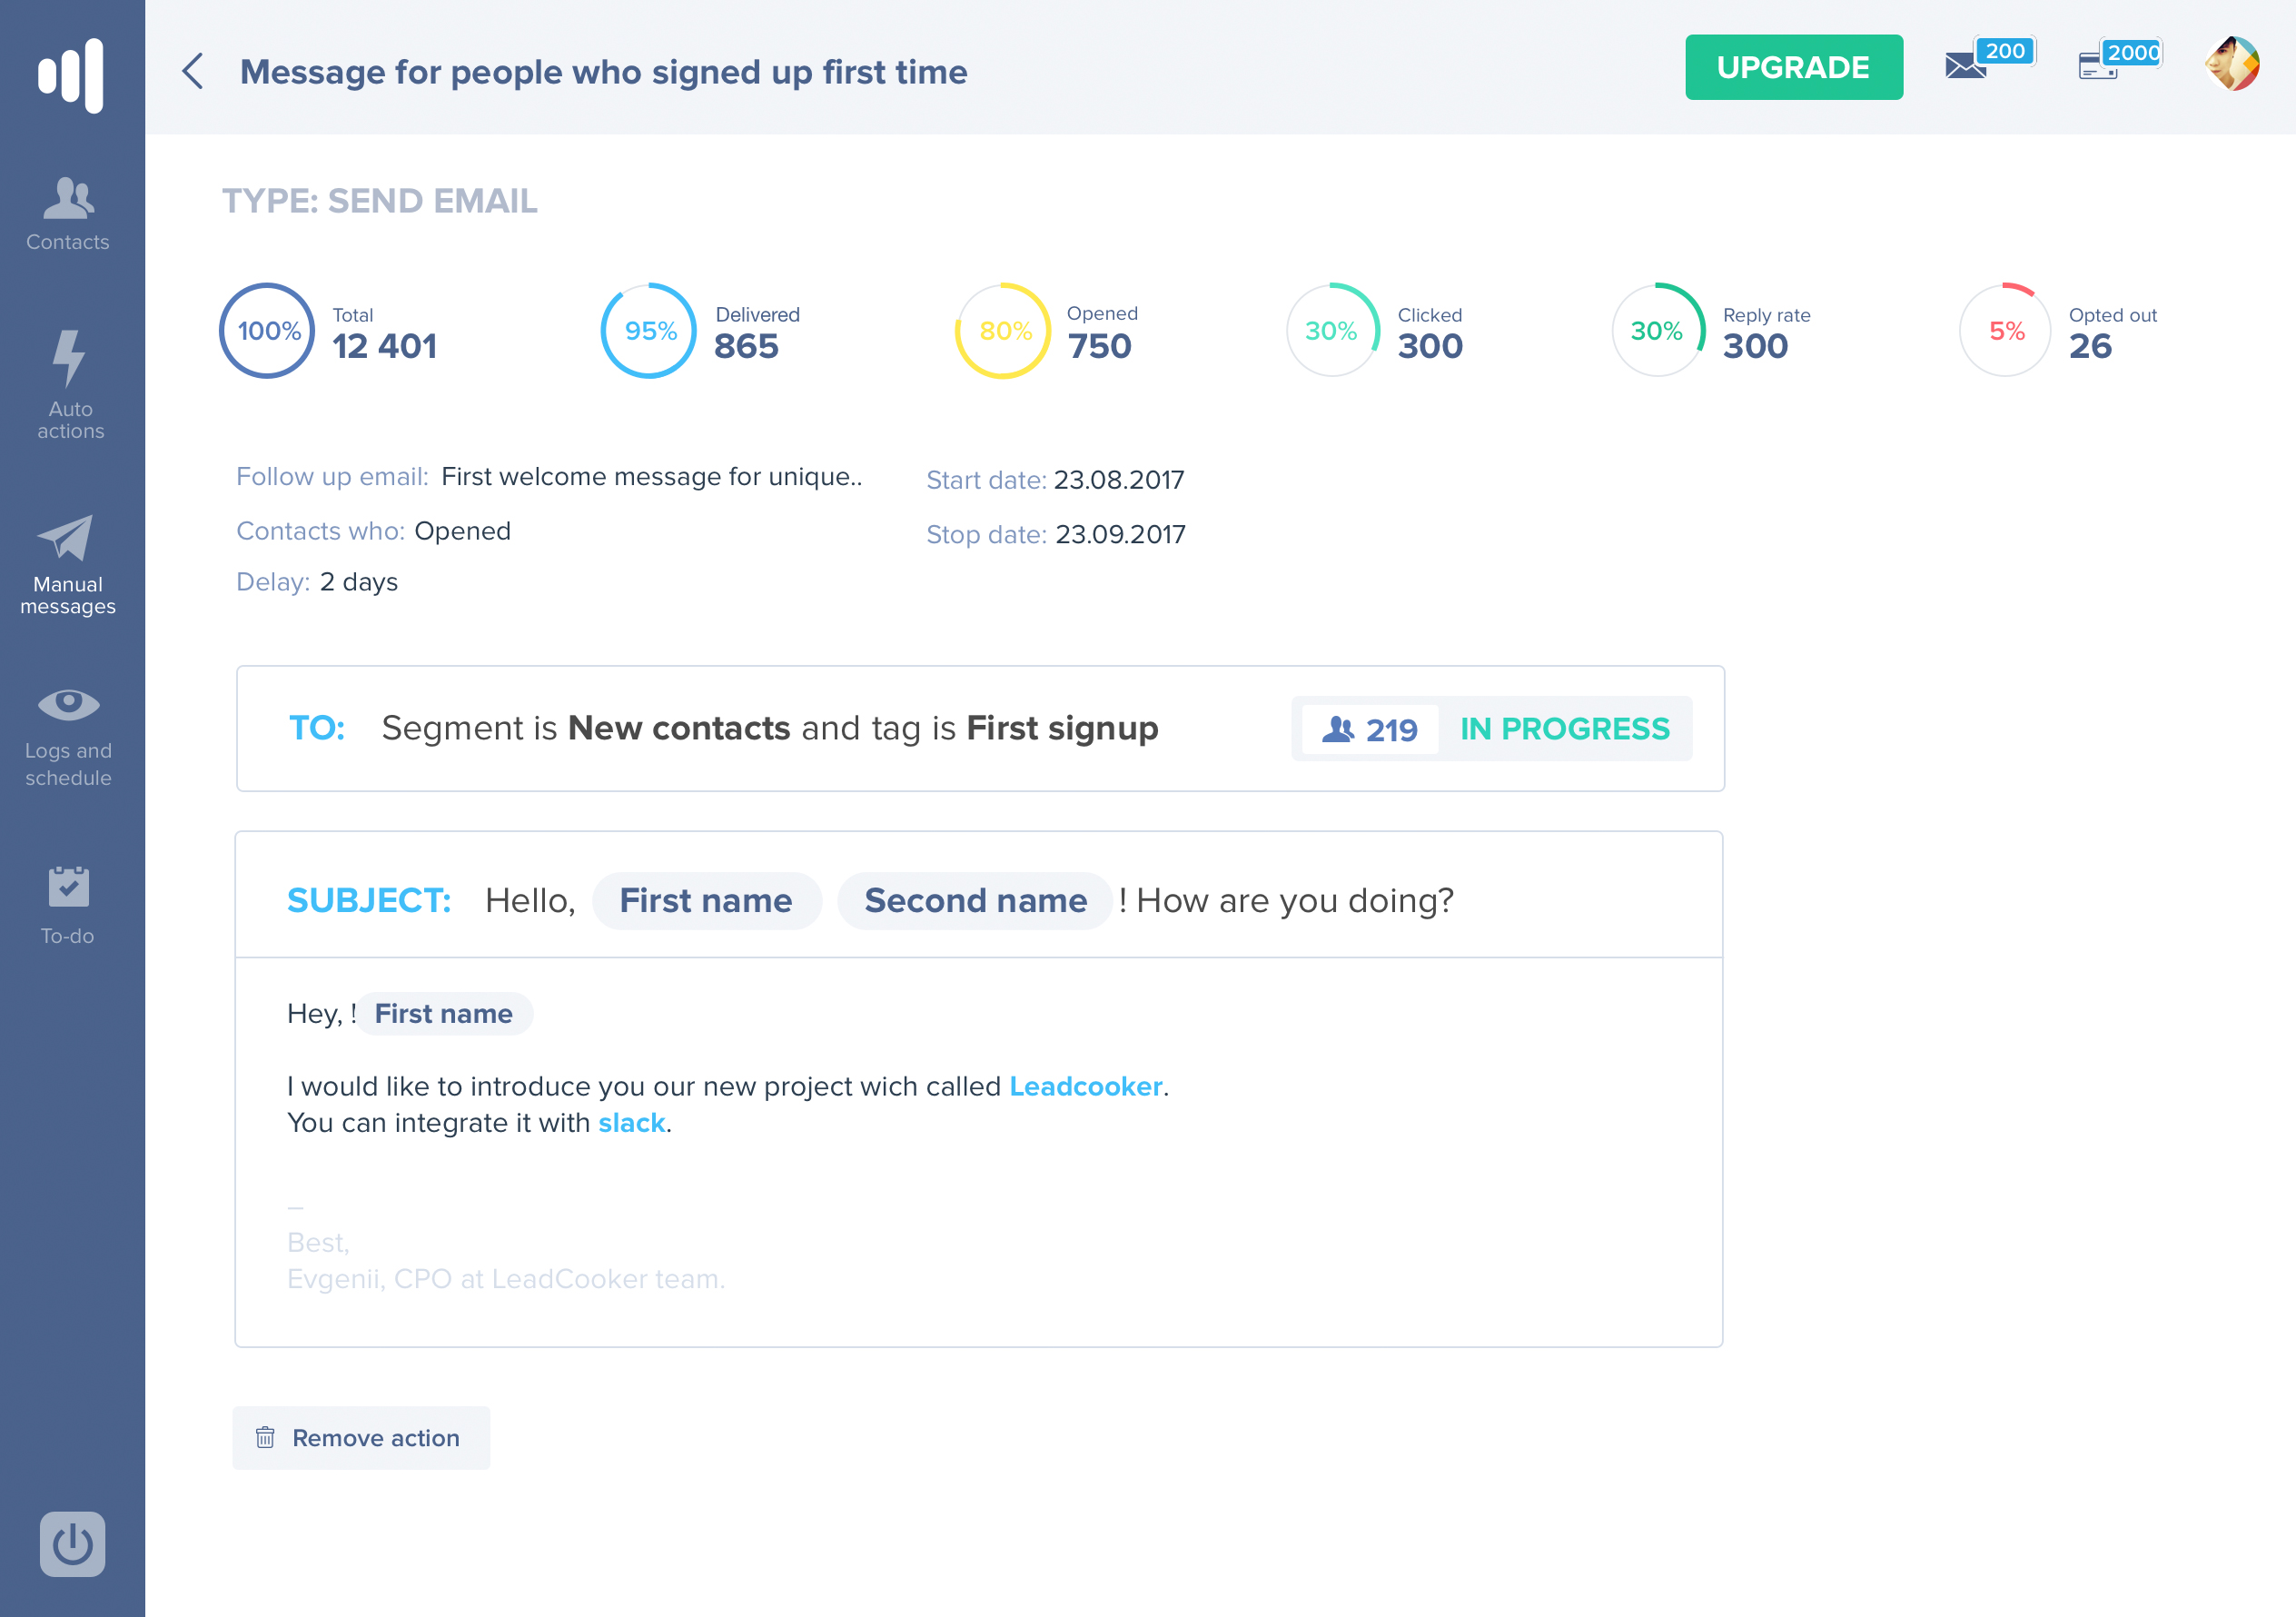Click the card credits 2000 icon
2296x1617 pixels.
click(x=2098, y=66)
